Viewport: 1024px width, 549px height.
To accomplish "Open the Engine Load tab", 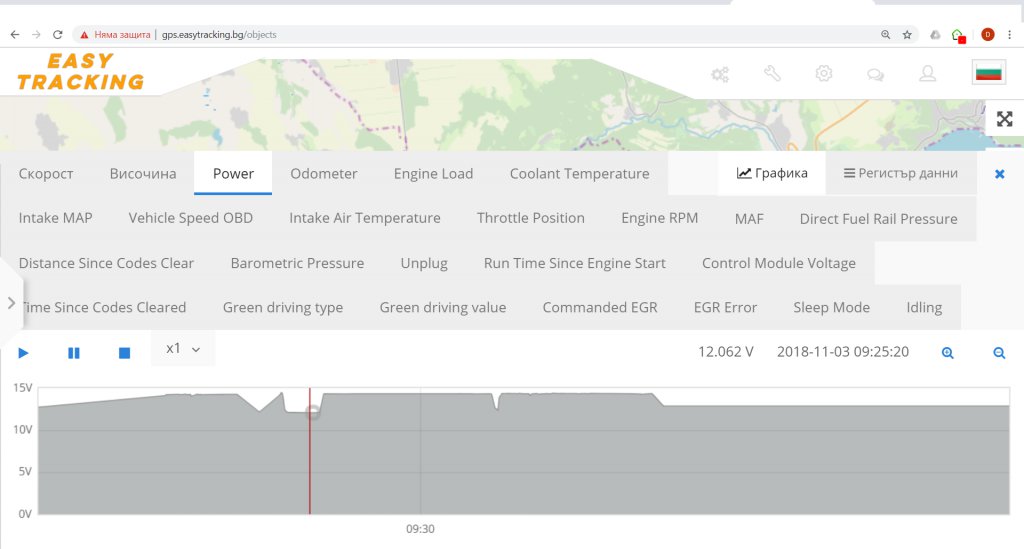I will 434,174.
